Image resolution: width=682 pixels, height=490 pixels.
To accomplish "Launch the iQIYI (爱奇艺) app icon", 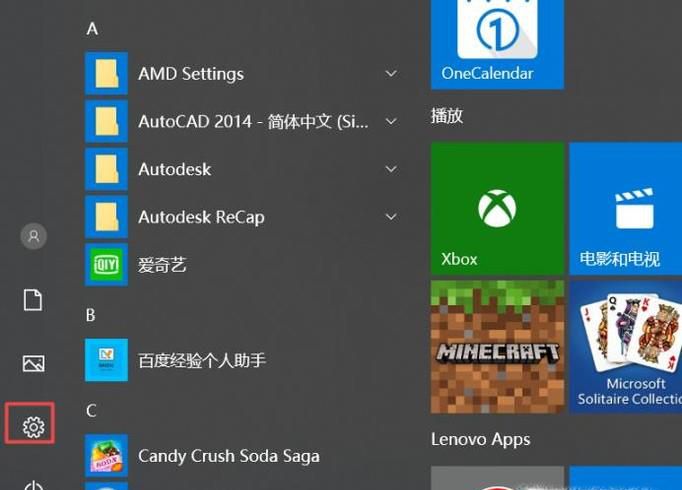I will click(106, 265).
